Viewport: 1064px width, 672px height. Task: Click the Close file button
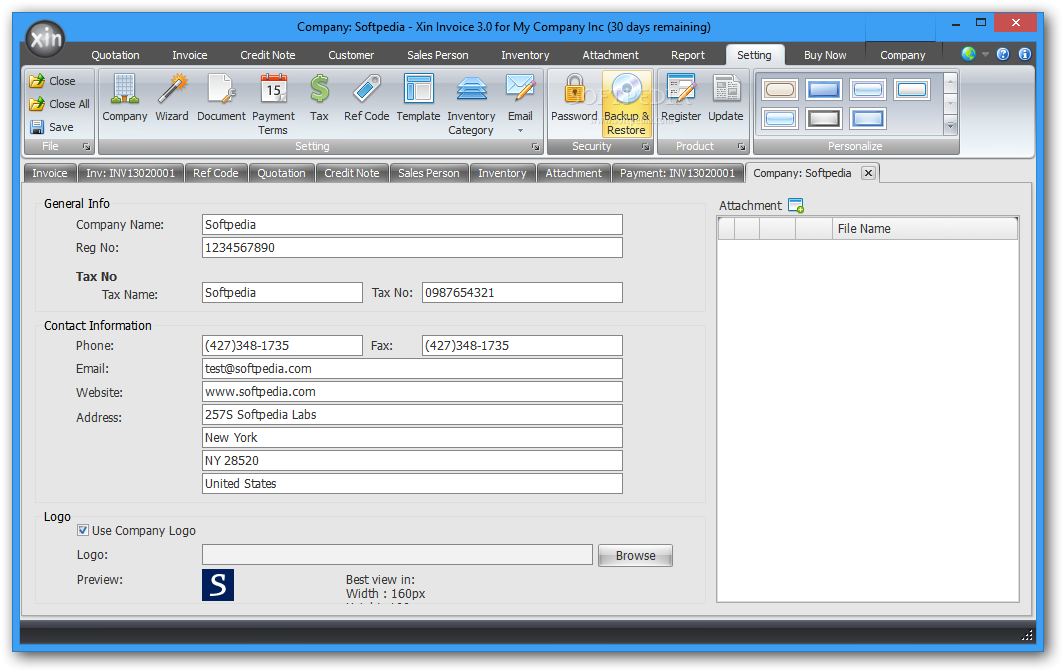pyautogui.click(x=53, y=81)
